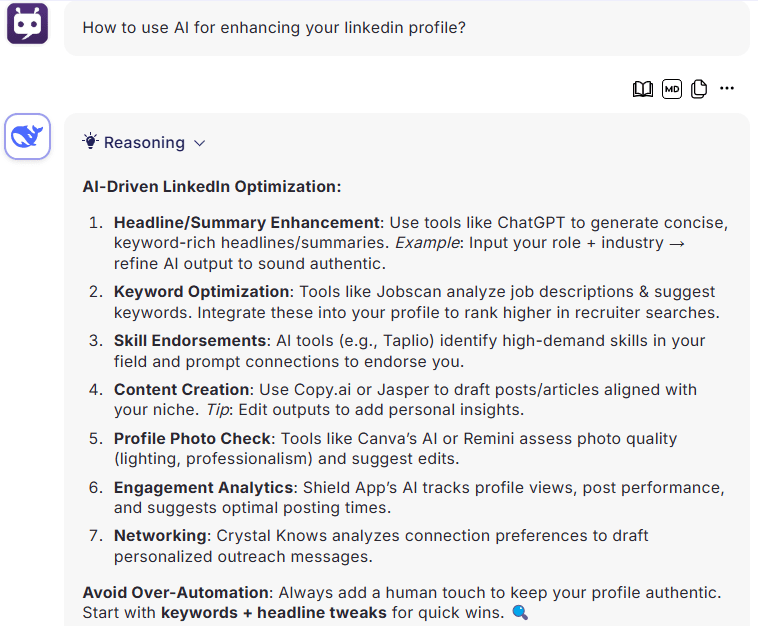Screen dimensions: 758x628
Task: Toggle the Reasoning section label
Action: coord(144,143)
